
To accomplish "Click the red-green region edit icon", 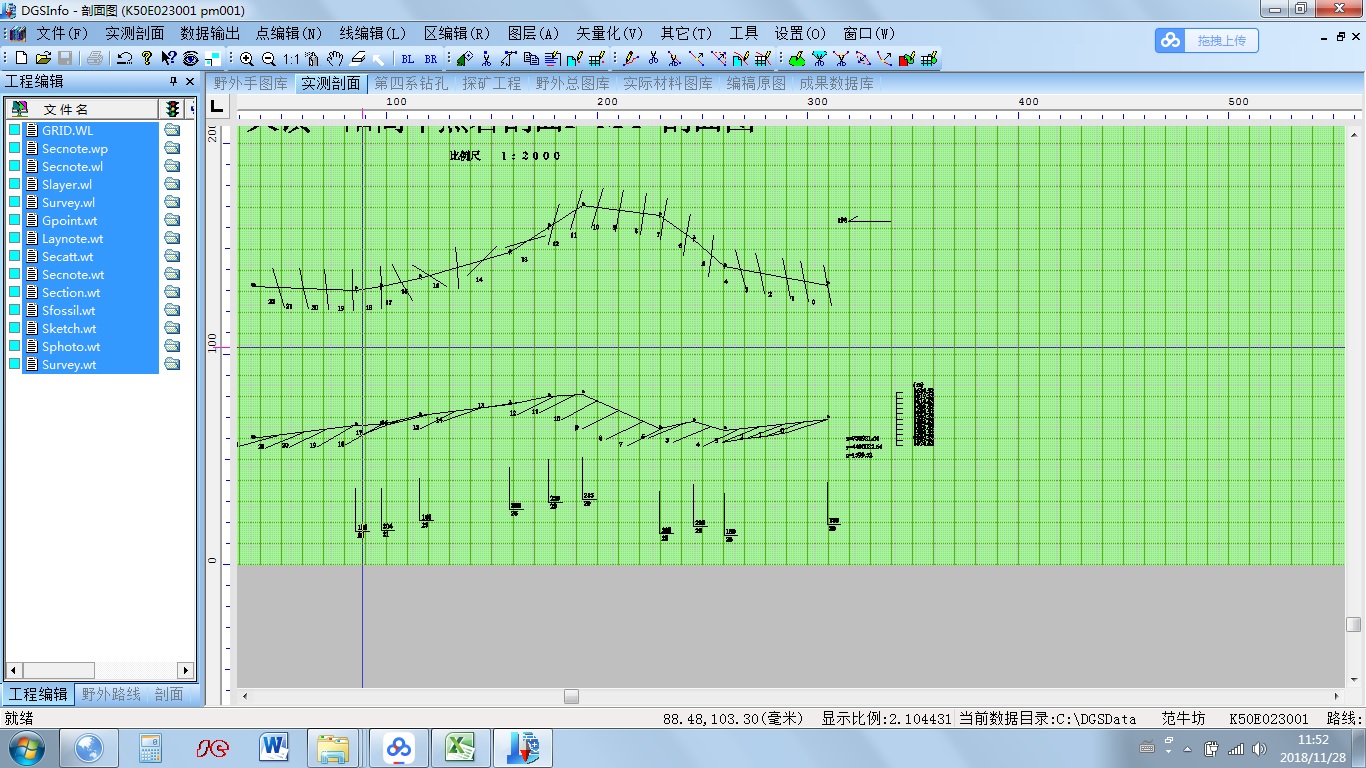I will [908, 58].
